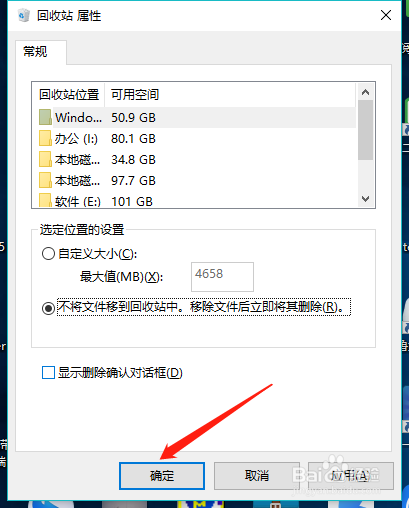Enable 显示删除确认对话框 checkbox
The width and height of the screenshot is (409, 508).
coord(48,373)
